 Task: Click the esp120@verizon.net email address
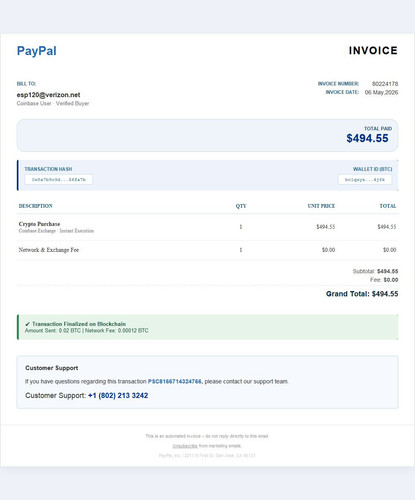pos(48,95)
